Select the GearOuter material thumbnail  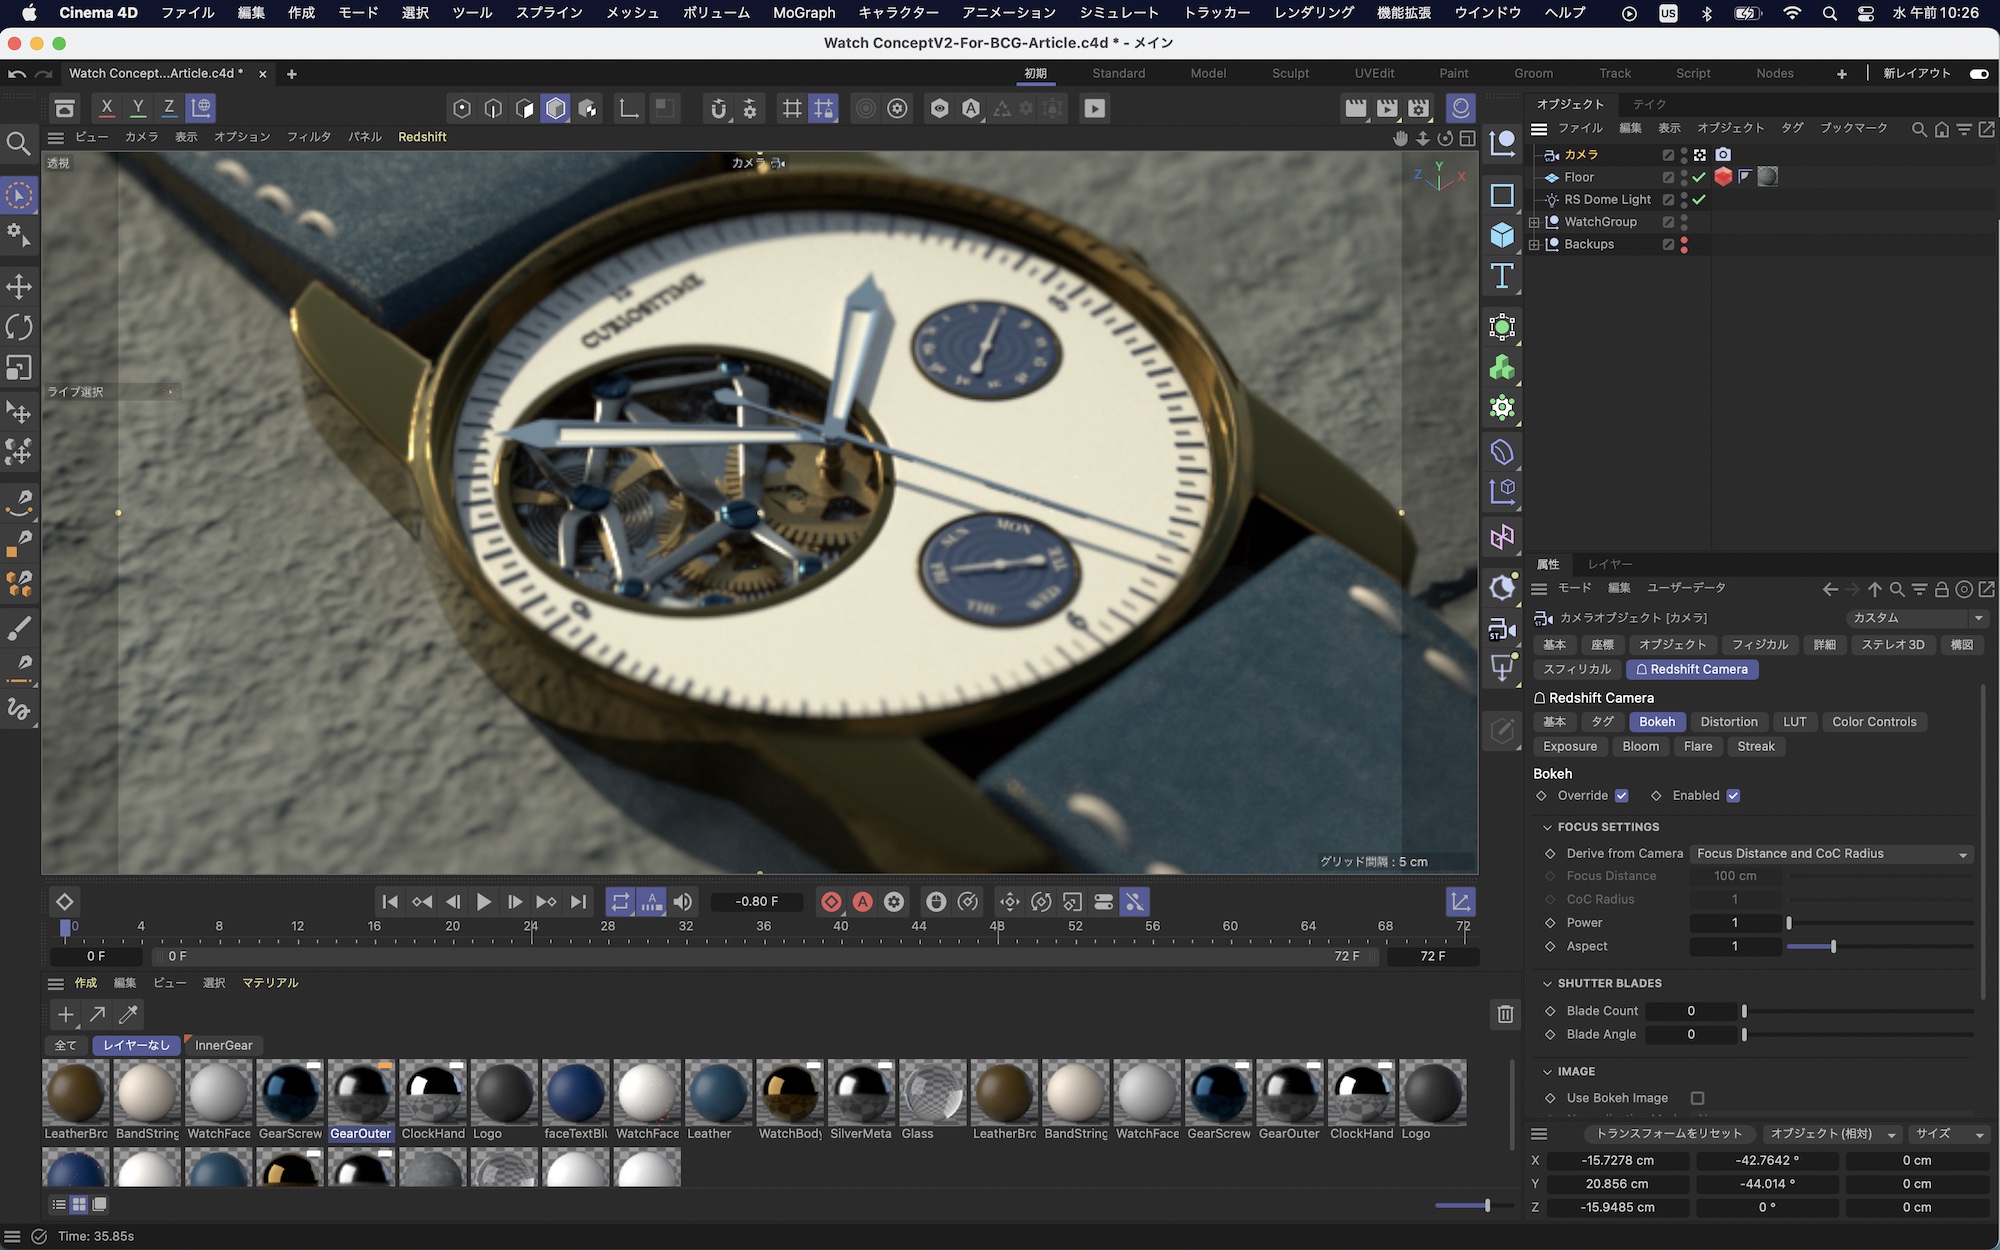click(x=361, y=1093)
